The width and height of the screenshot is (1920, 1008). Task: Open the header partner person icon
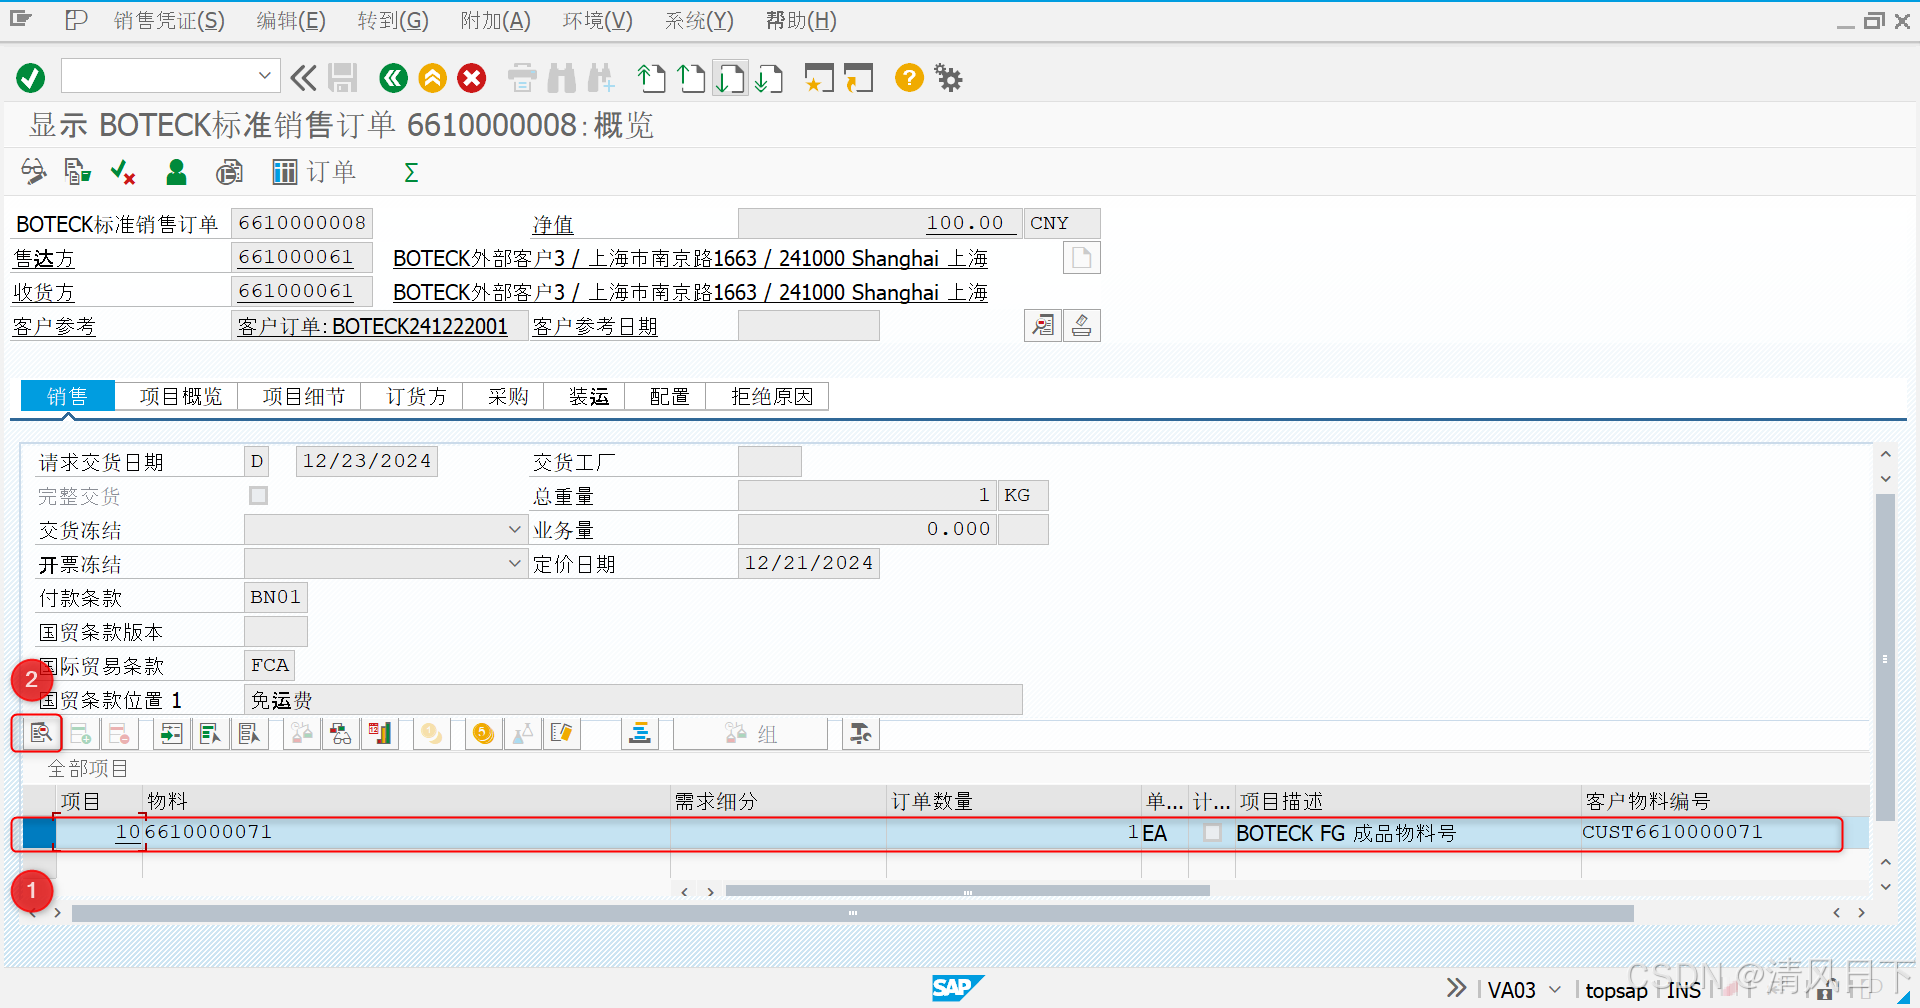(176, 172)
